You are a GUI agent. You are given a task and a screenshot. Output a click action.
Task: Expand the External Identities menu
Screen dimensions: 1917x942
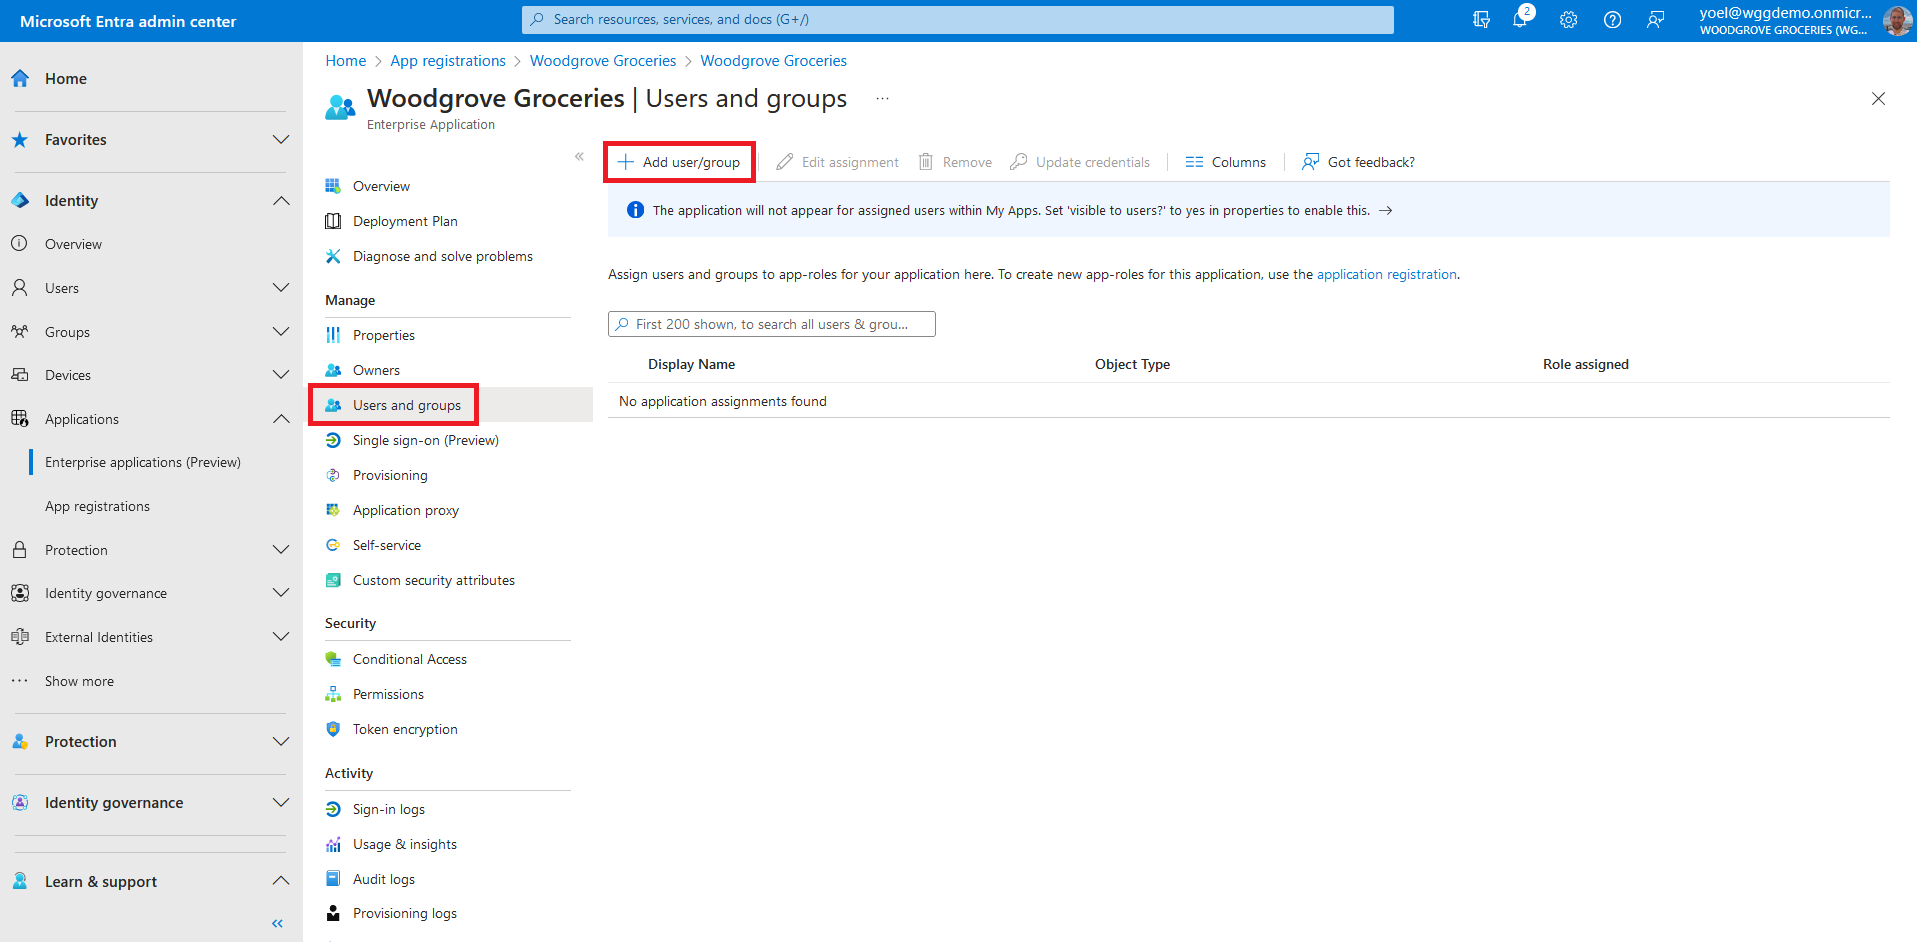coord(281,637)
